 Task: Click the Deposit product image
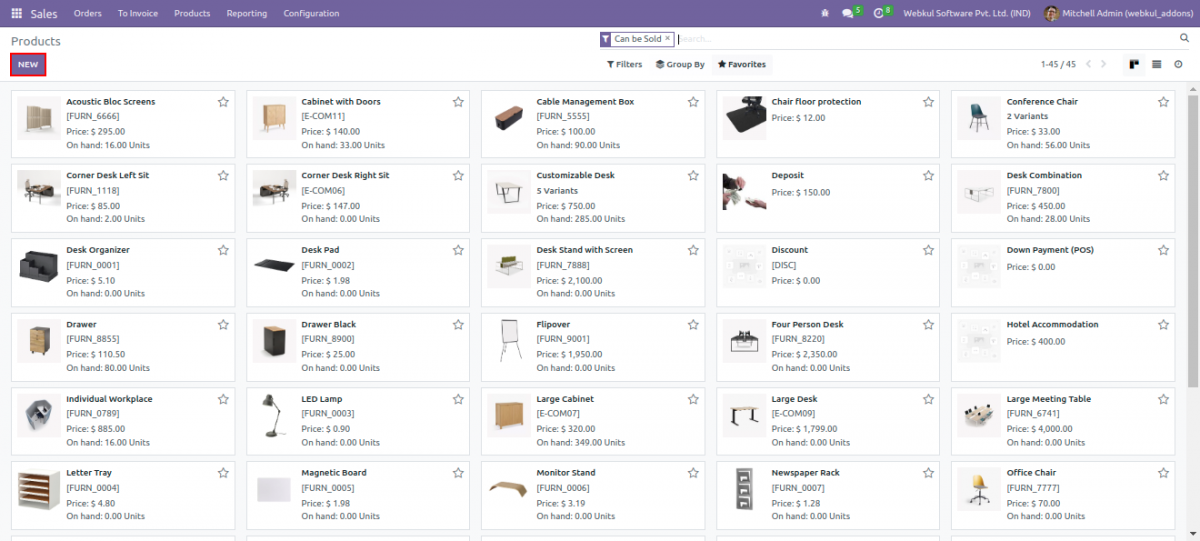(x=744, y=193)
